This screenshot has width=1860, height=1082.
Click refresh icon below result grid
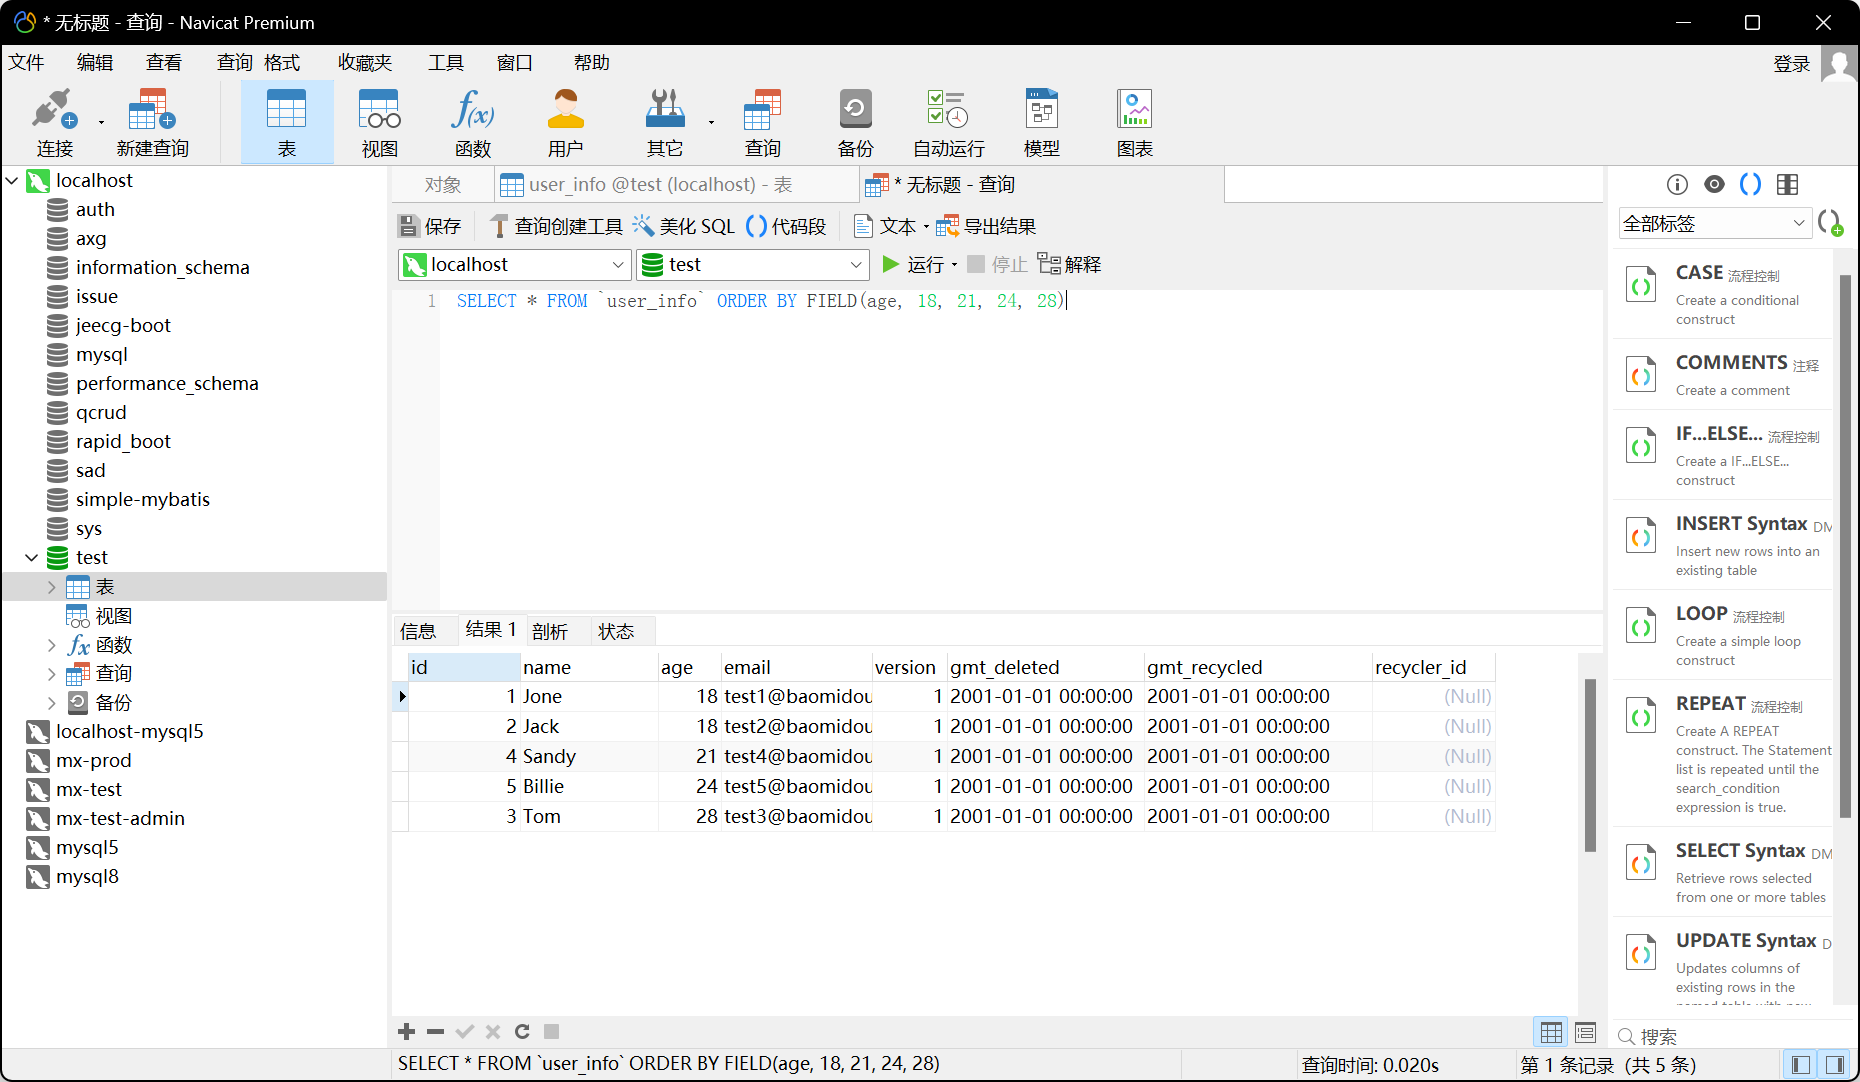click(x=522, y=1031)
